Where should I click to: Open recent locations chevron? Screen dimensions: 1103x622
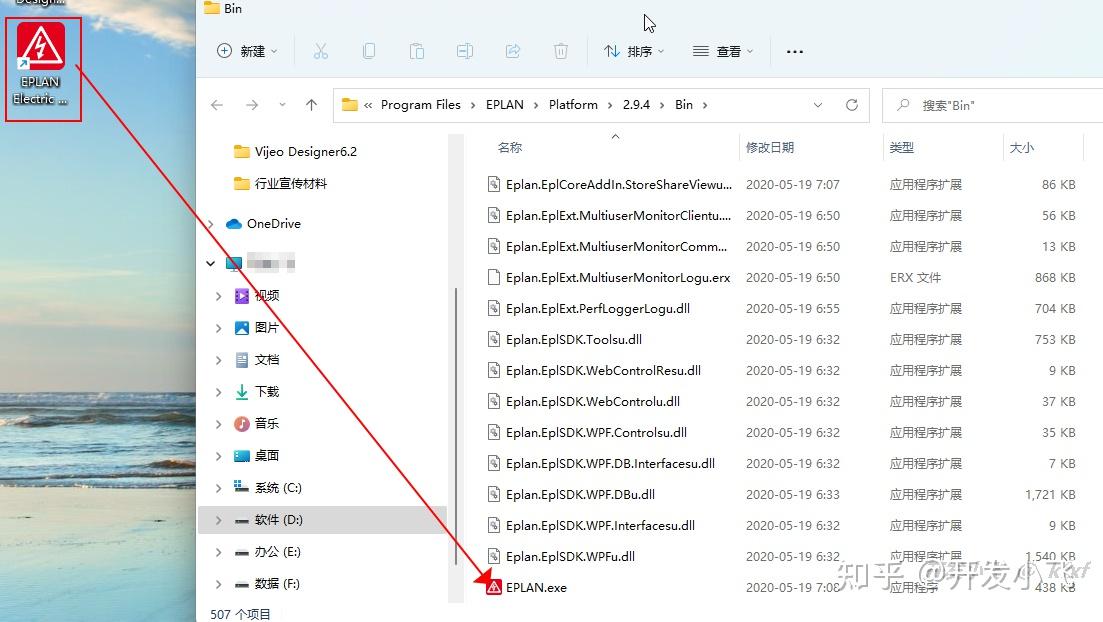pos(282,105)
